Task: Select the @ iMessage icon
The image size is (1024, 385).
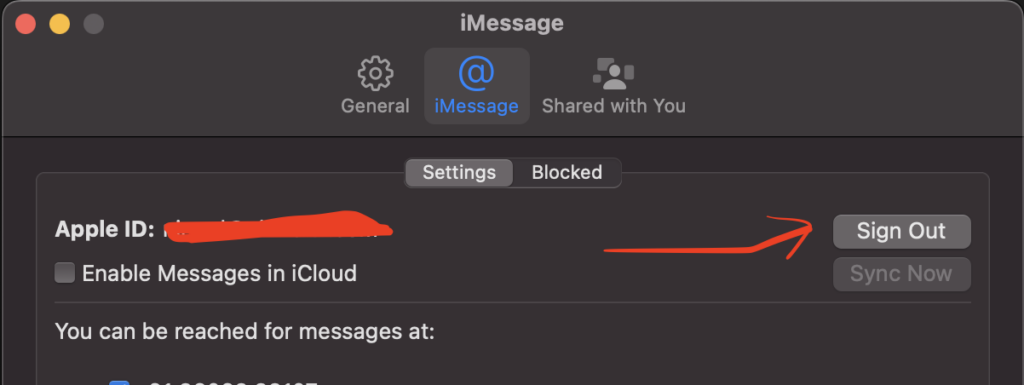Action: tap(477, 73)
